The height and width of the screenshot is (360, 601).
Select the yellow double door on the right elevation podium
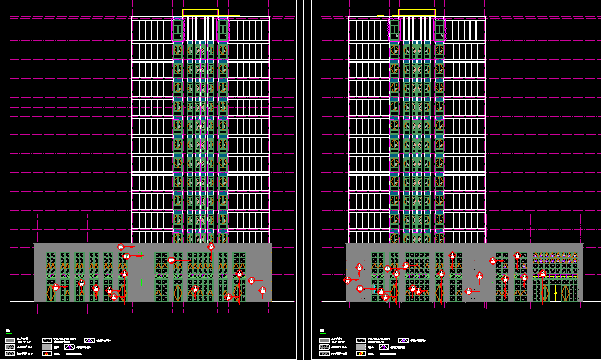pyautogui.click(x=555, y=293)
